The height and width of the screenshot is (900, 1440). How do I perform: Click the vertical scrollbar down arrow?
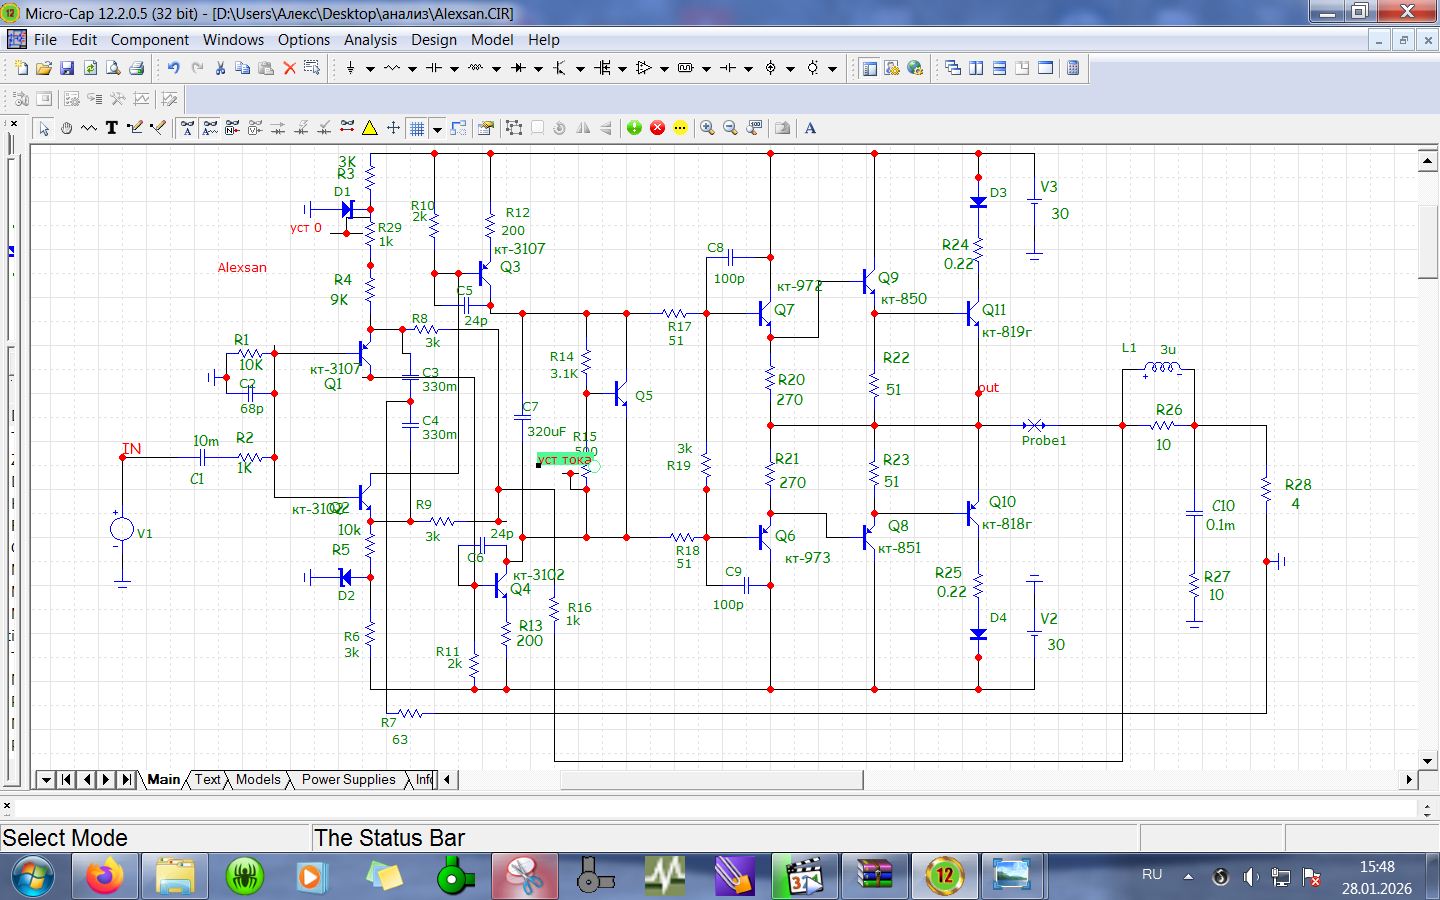point(1428,761)
